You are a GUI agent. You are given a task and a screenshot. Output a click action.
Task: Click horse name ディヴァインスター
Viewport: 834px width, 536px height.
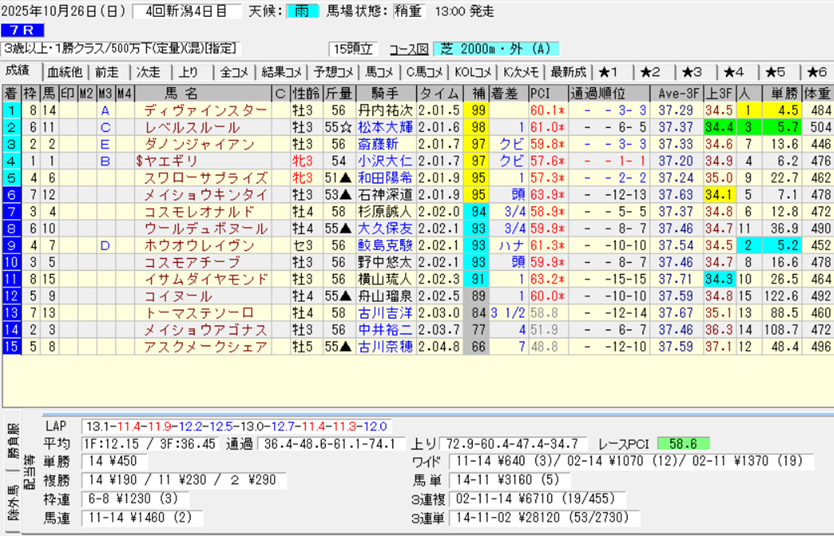tap(204, 110)
